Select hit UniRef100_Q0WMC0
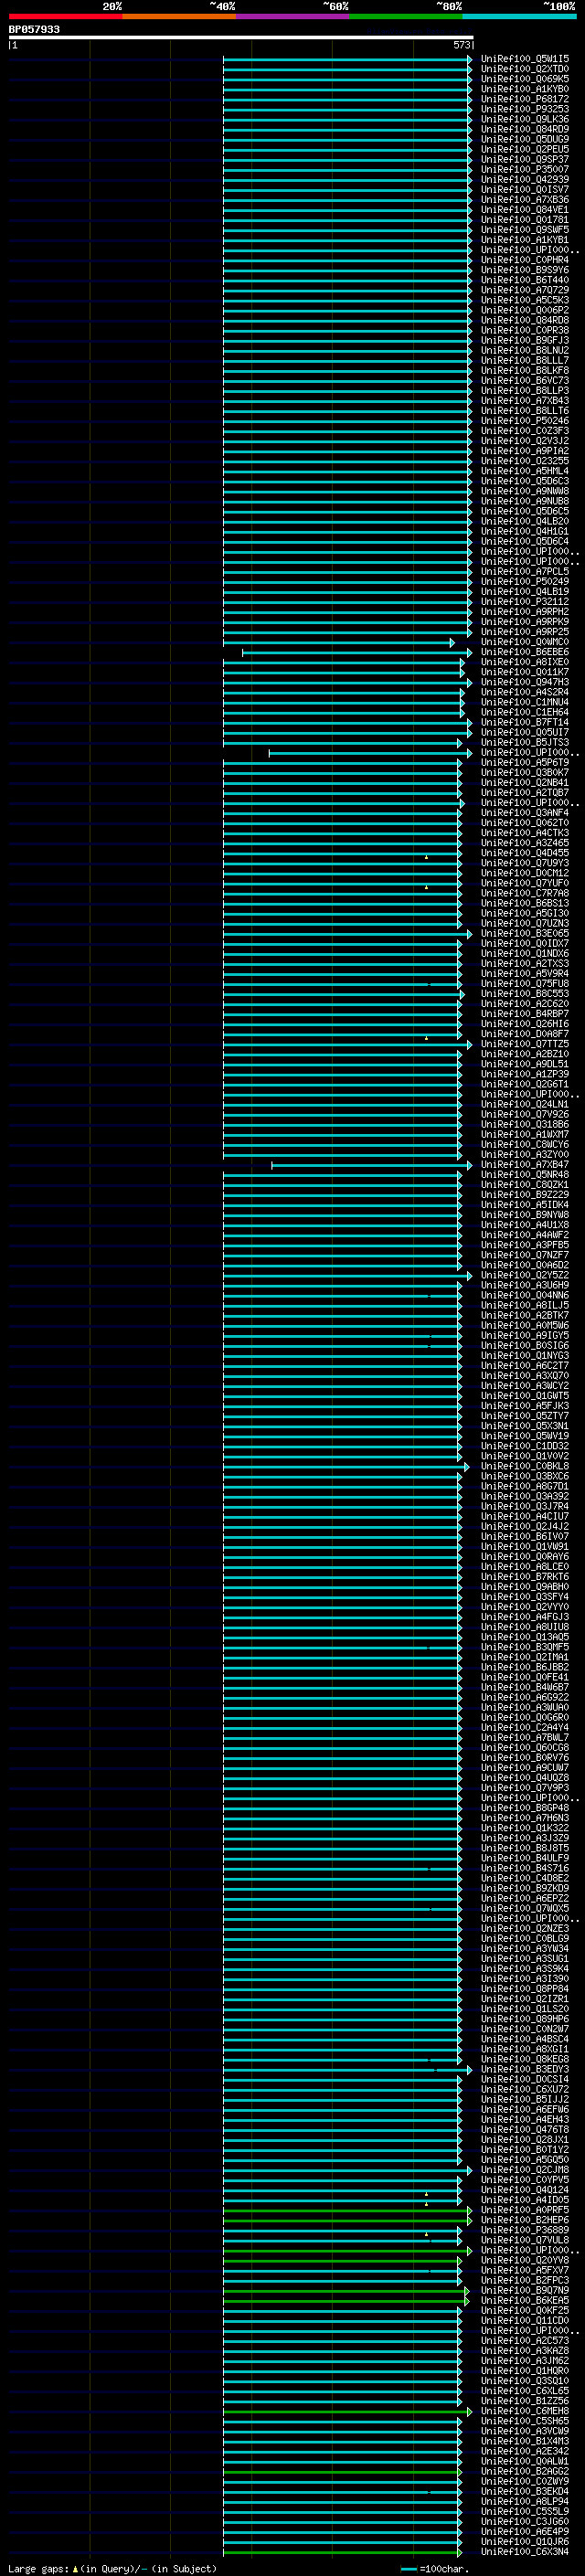The width and height of the screenshot is (585, 2576). click(525, 642)
